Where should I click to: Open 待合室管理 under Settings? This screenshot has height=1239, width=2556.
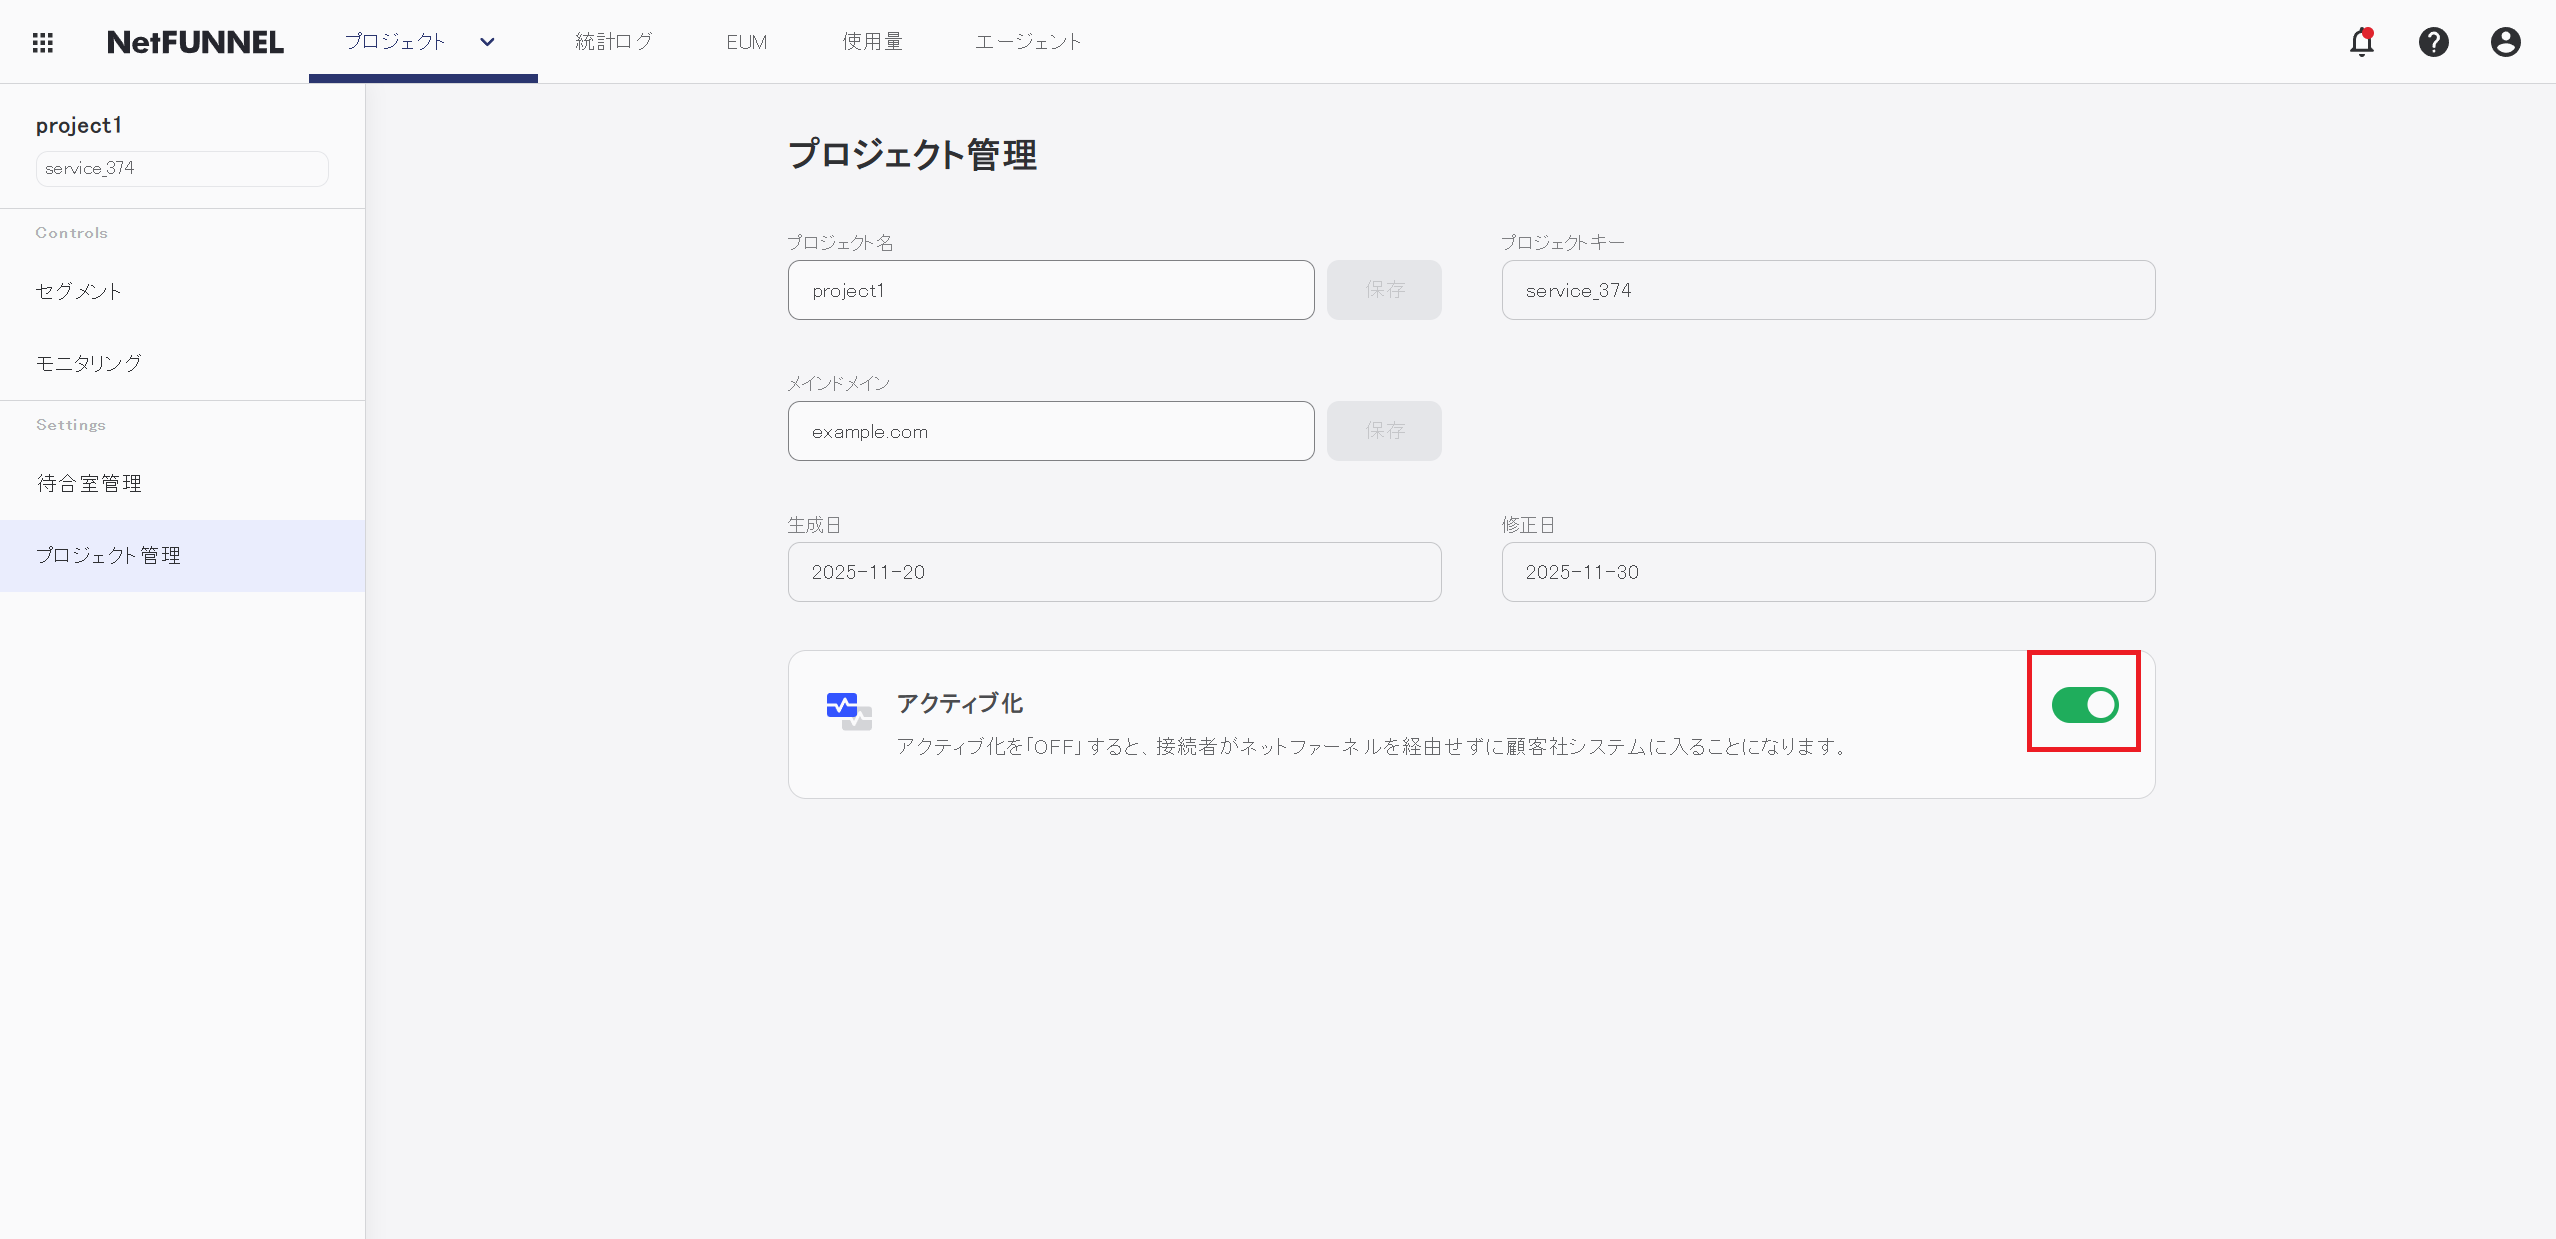pyautogui.click(x=90, y=482)
